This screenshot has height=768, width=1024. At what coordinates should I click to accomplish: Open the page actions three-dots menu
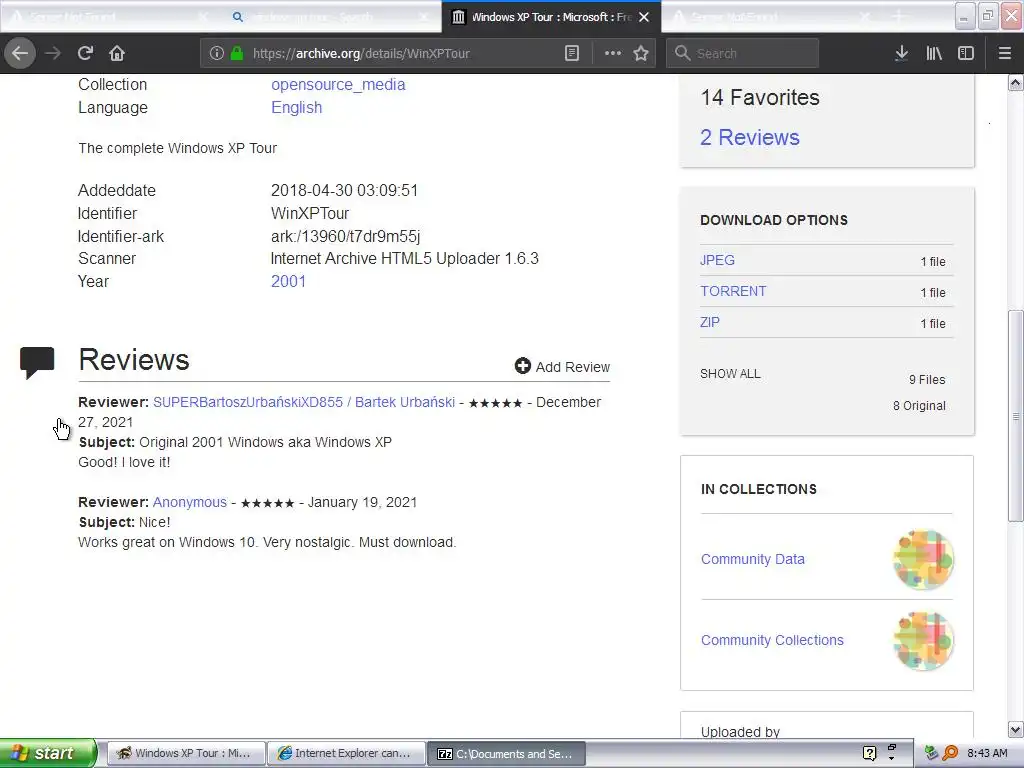[x=613, y=53]
